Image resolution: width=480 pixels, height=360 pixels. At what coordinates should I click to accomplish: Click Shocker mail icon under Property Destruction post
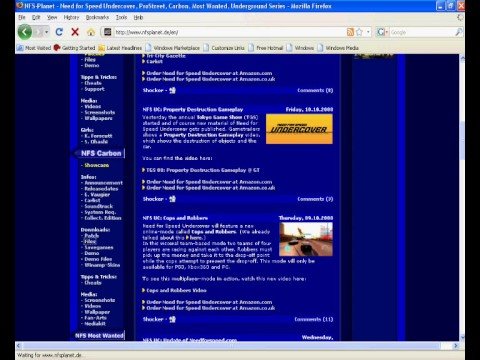172,199
